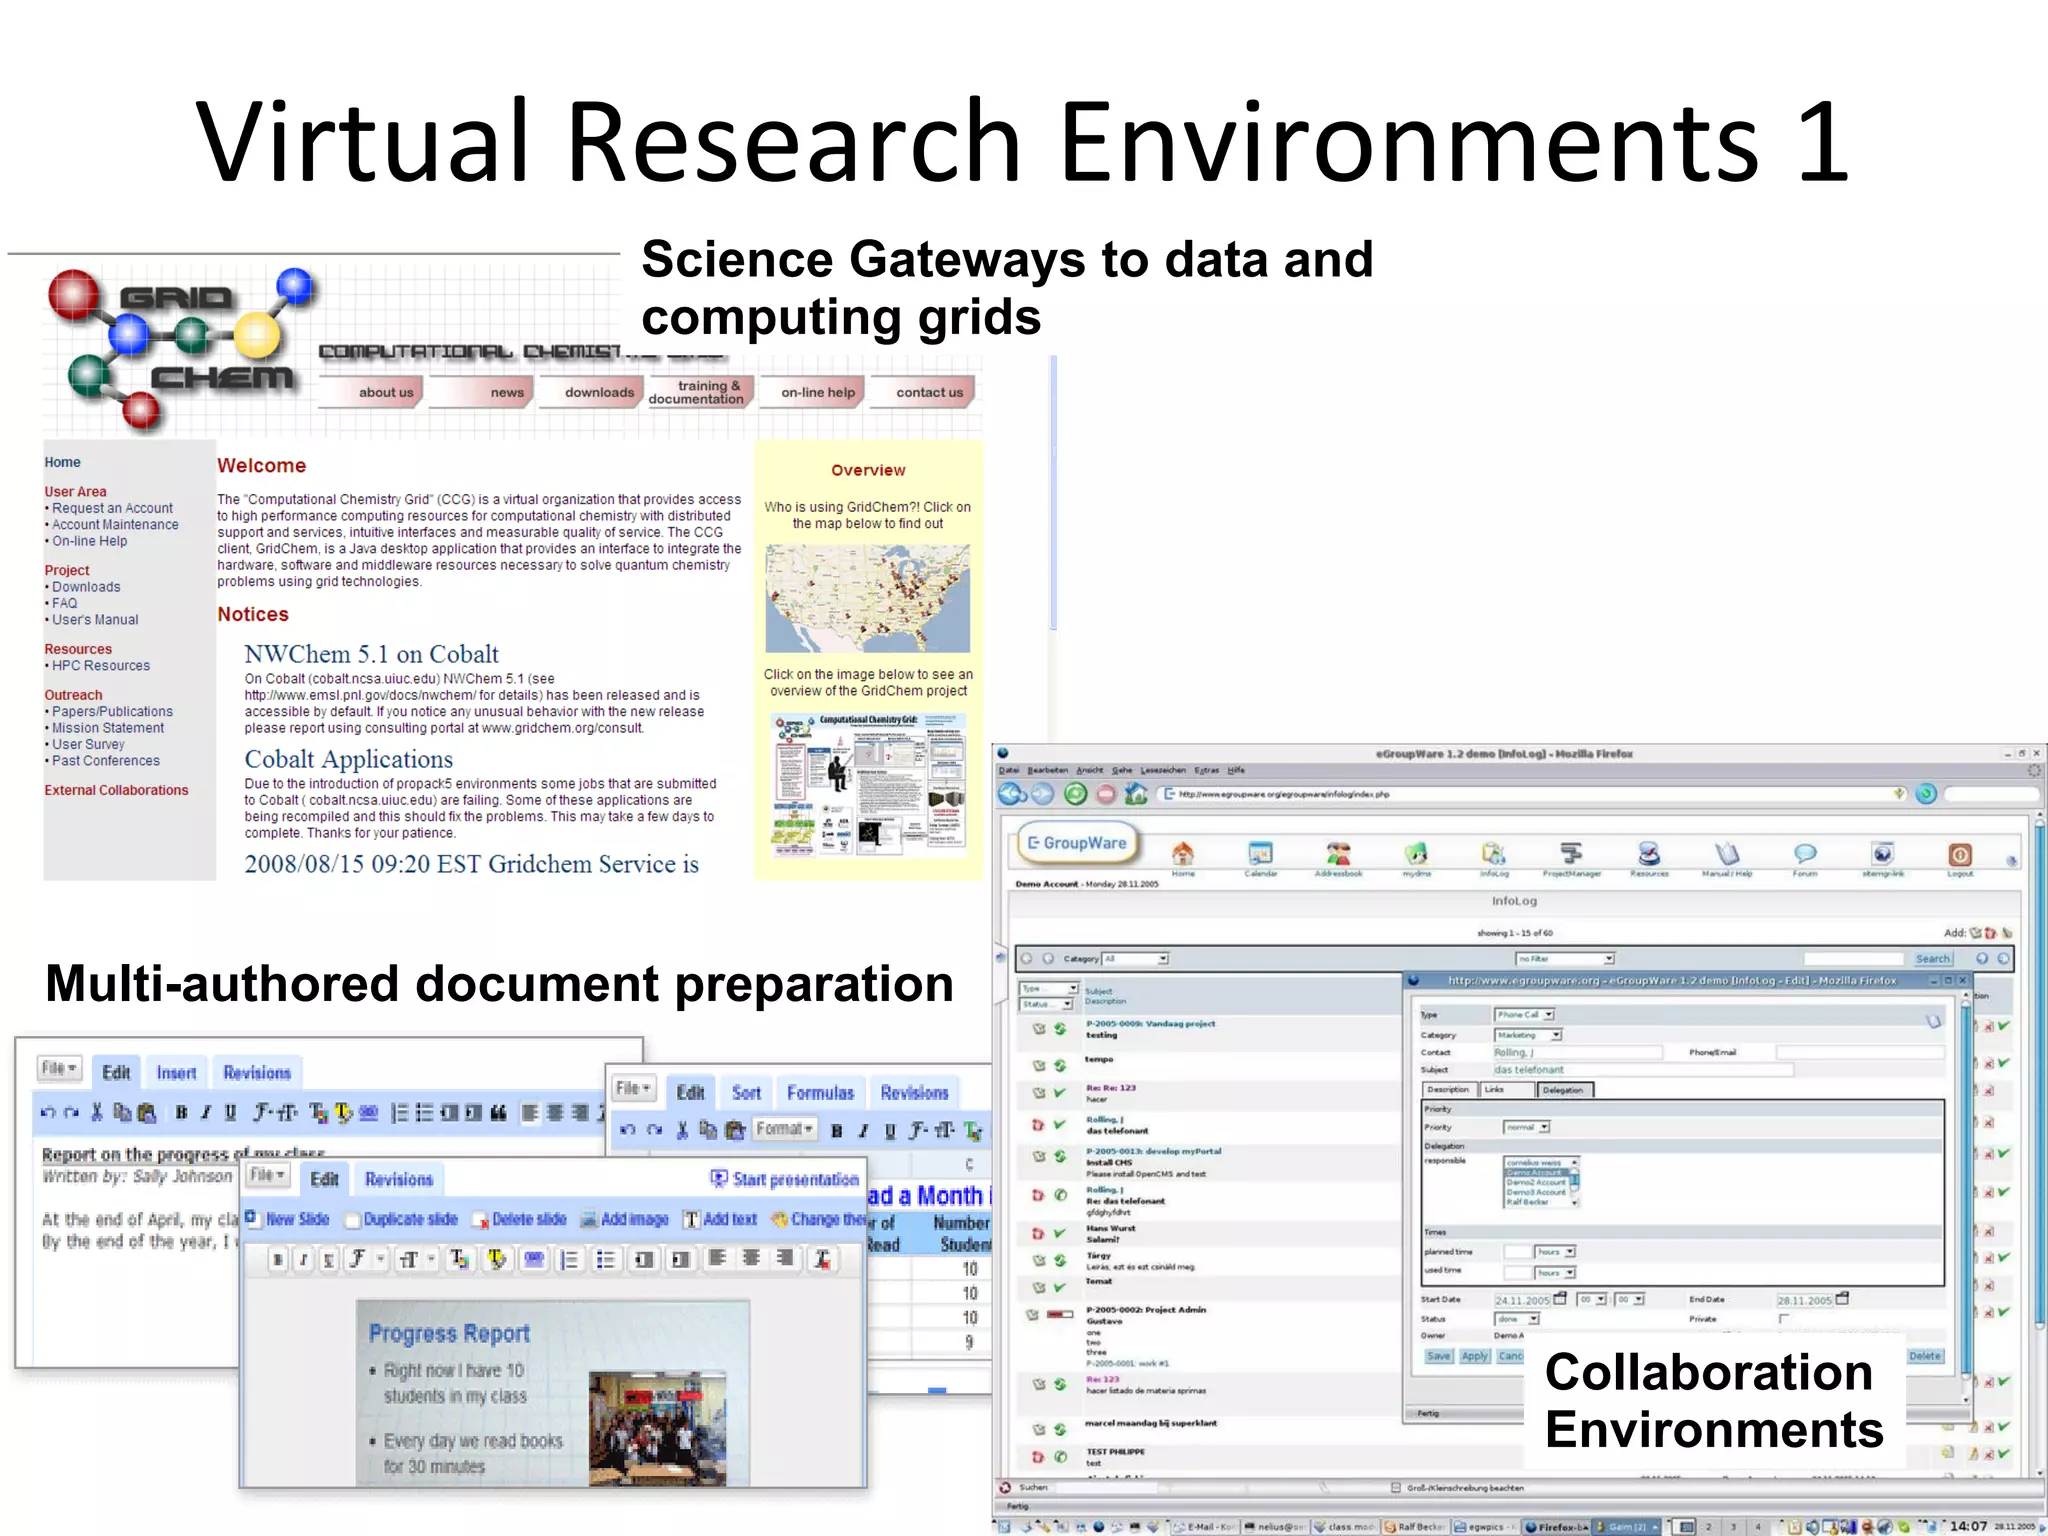The image size is (2048, 1536).
Task: Open the no Filter dropdown
Action: [x=1566, y=958]
